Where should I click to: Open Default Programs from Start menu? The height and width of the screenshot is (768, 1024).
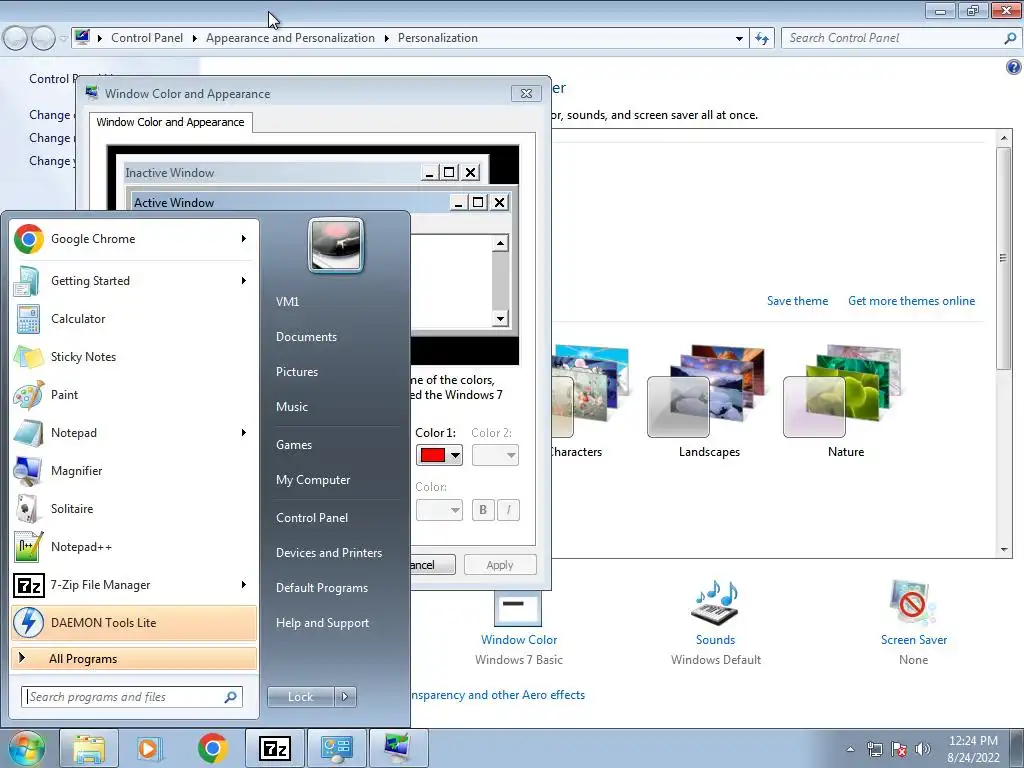pos(322,588)
